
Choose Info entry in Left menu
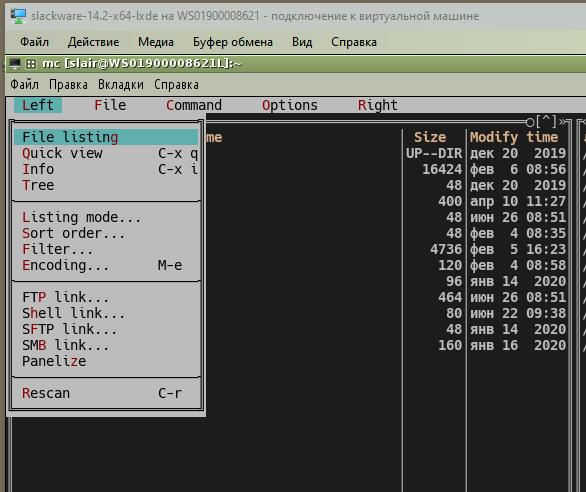tap(106, 169)
